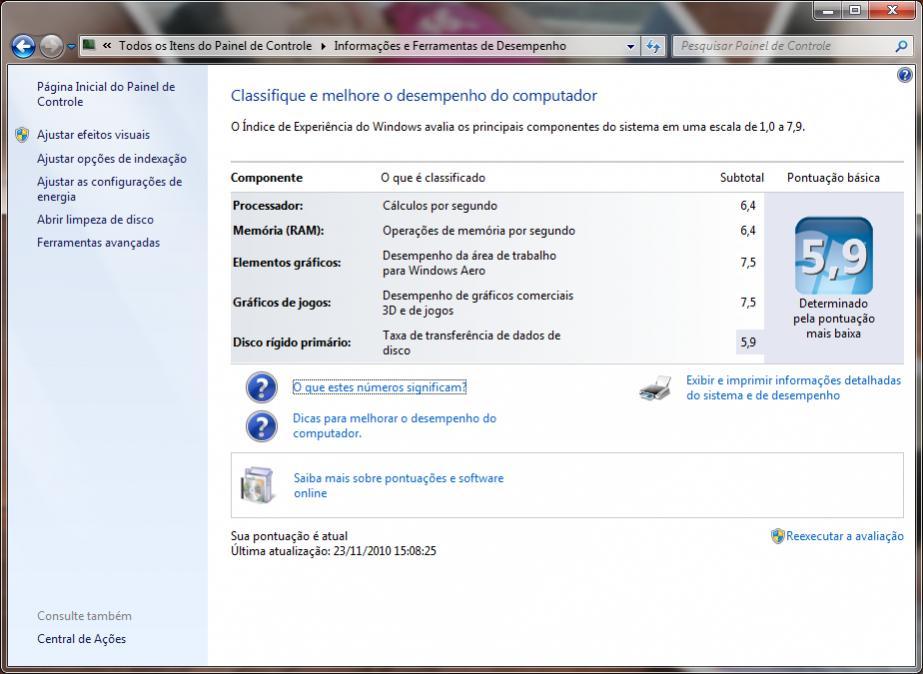The image size is (923, 674).
Task: Open 'Ajustar efeitos visuais' link
Action: click(94, 135)
